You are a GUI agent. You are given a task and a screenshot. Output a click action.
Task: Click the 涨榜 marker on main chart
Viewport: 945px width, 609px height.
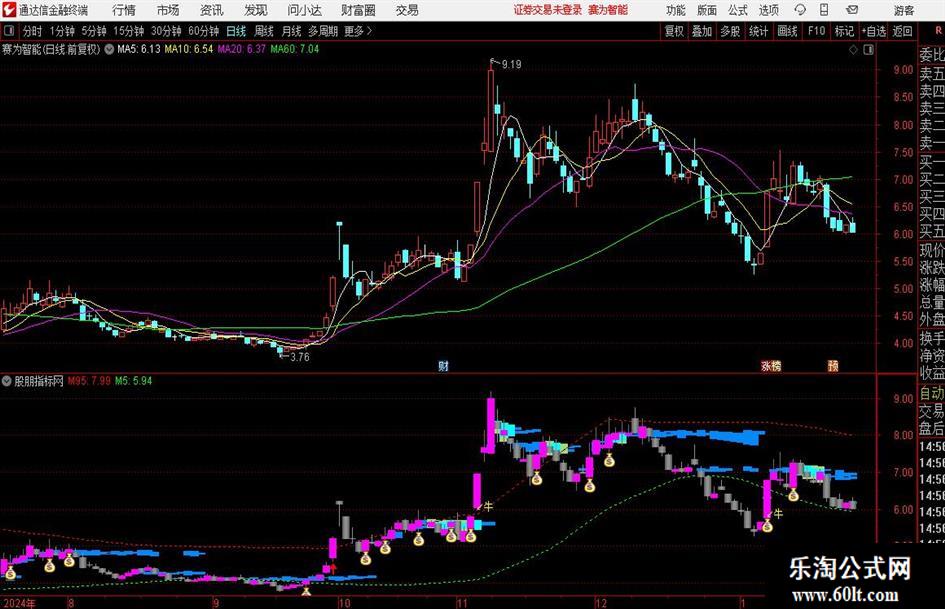tap(771, 365)
